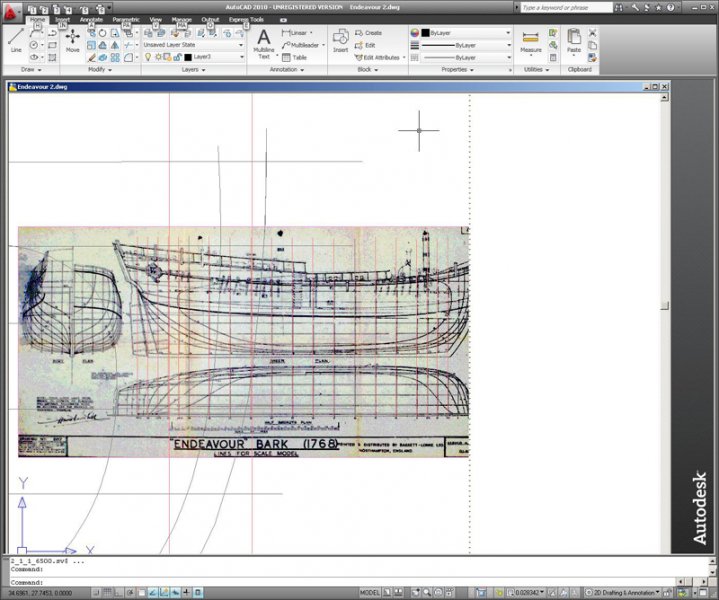
Task: Open the Manage ribbon tab
Action: pos(181,20)
